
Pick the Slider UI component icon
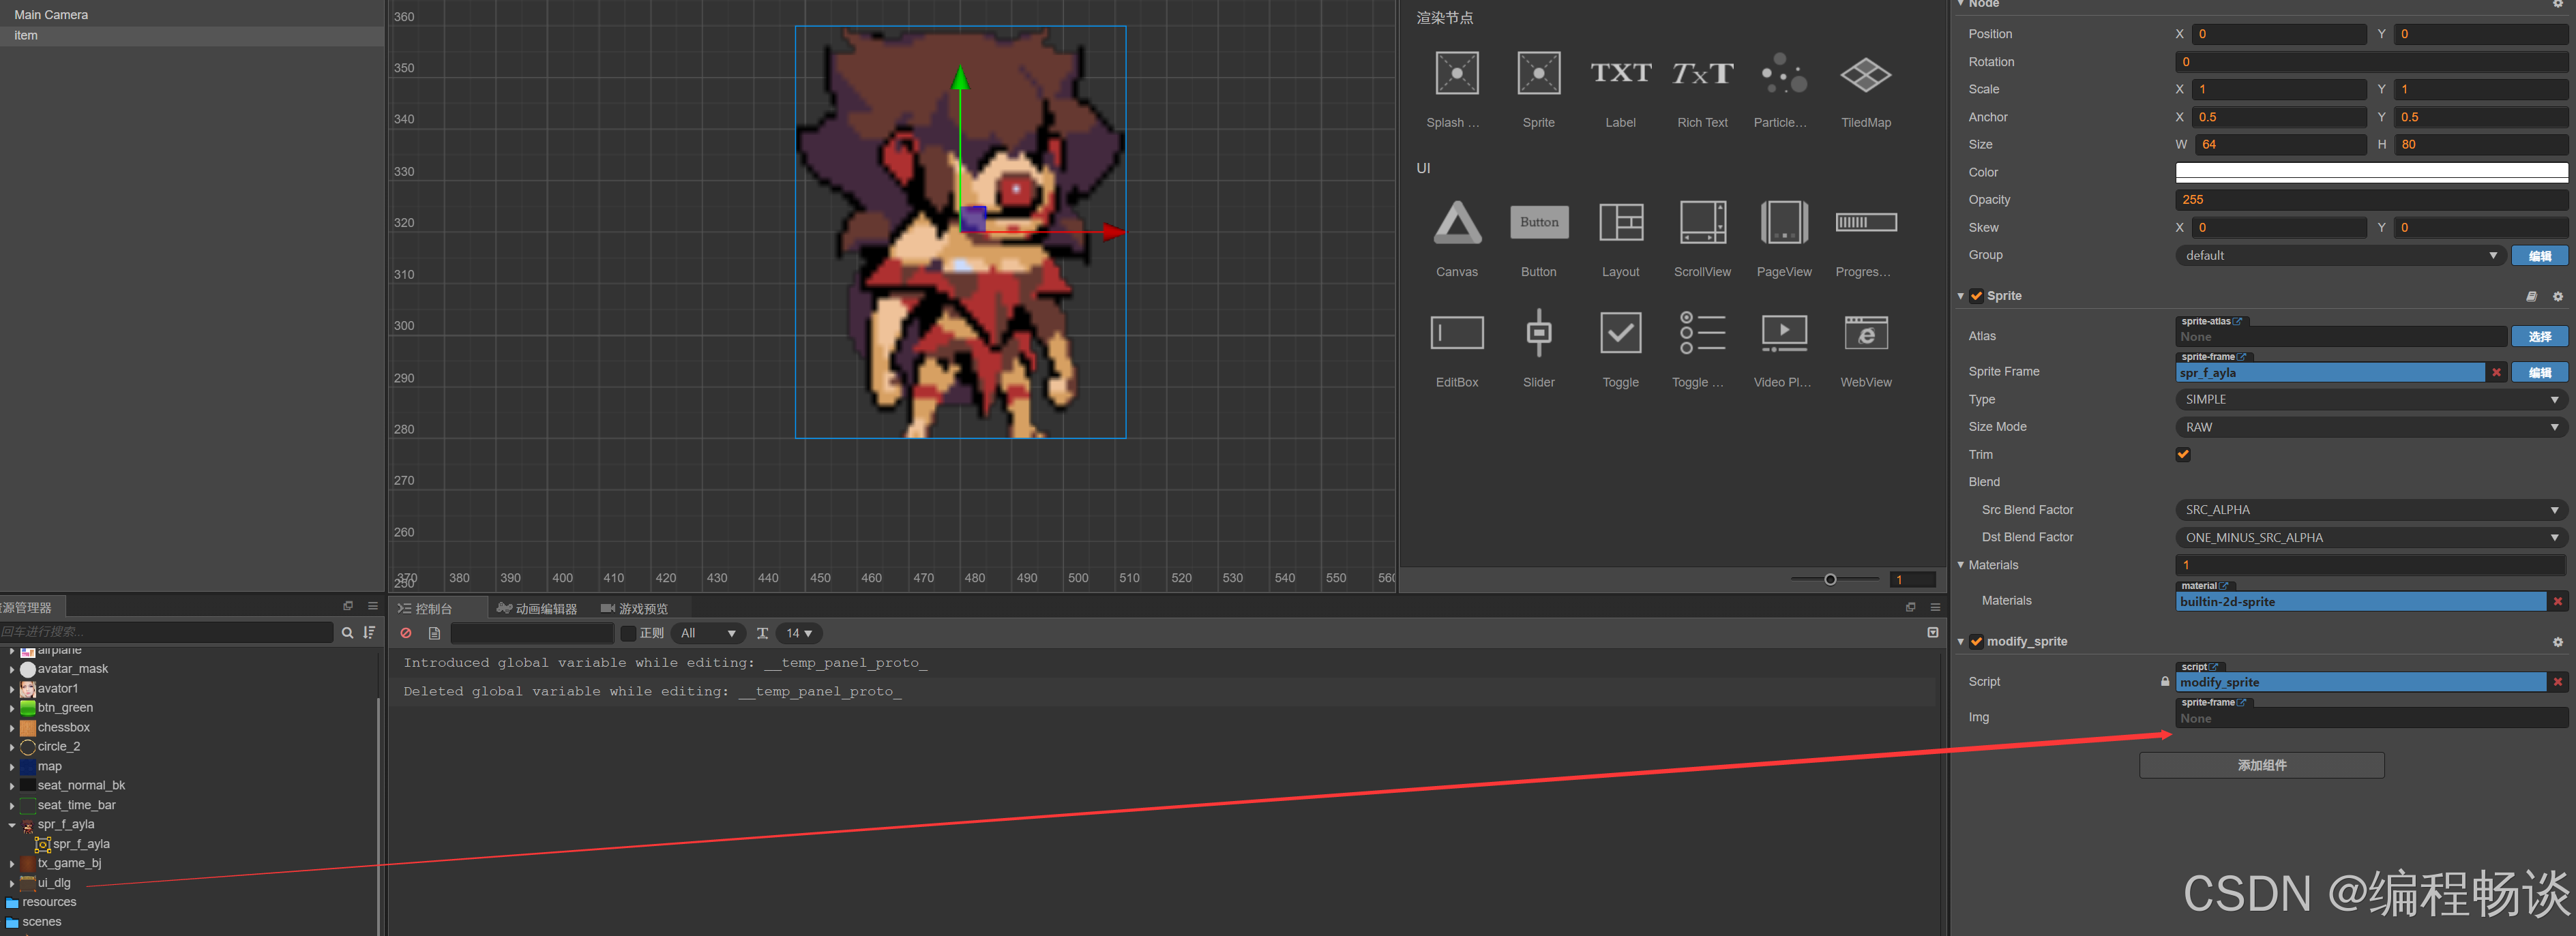pyautogui.click(x=1538, y=333)
